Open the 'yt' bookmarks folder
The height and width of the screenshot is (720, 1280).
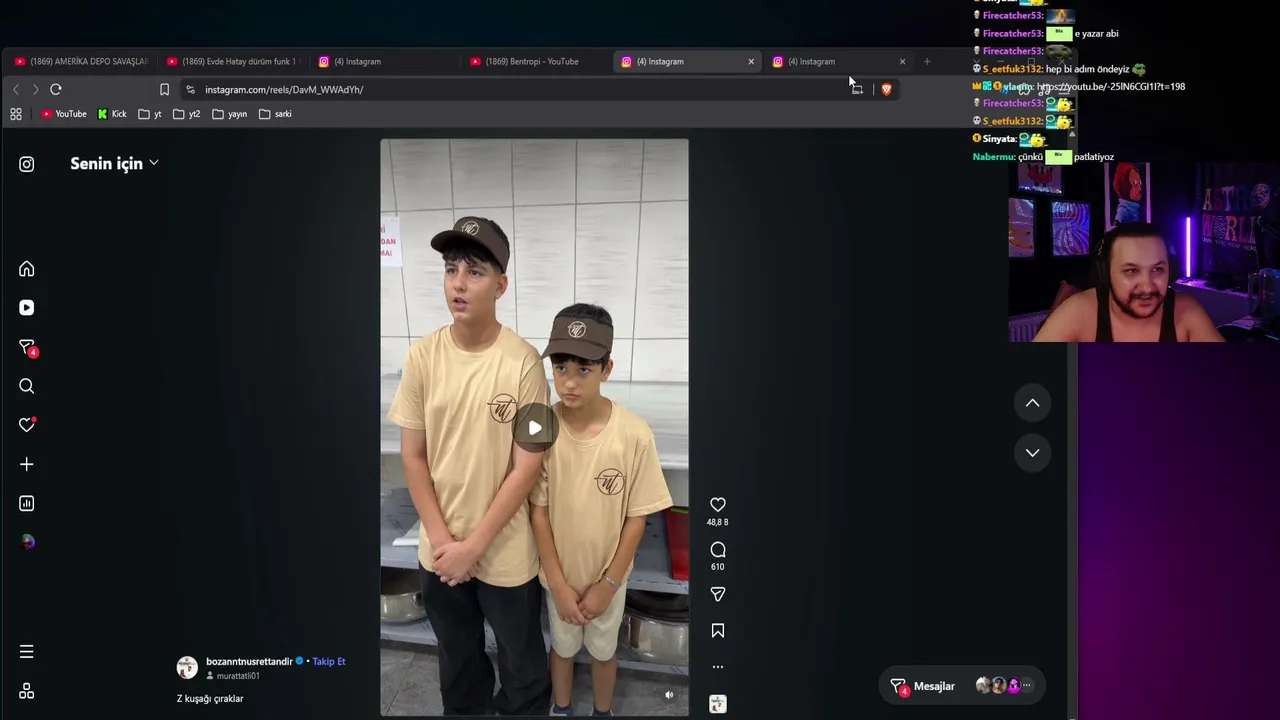click(150, 114)
